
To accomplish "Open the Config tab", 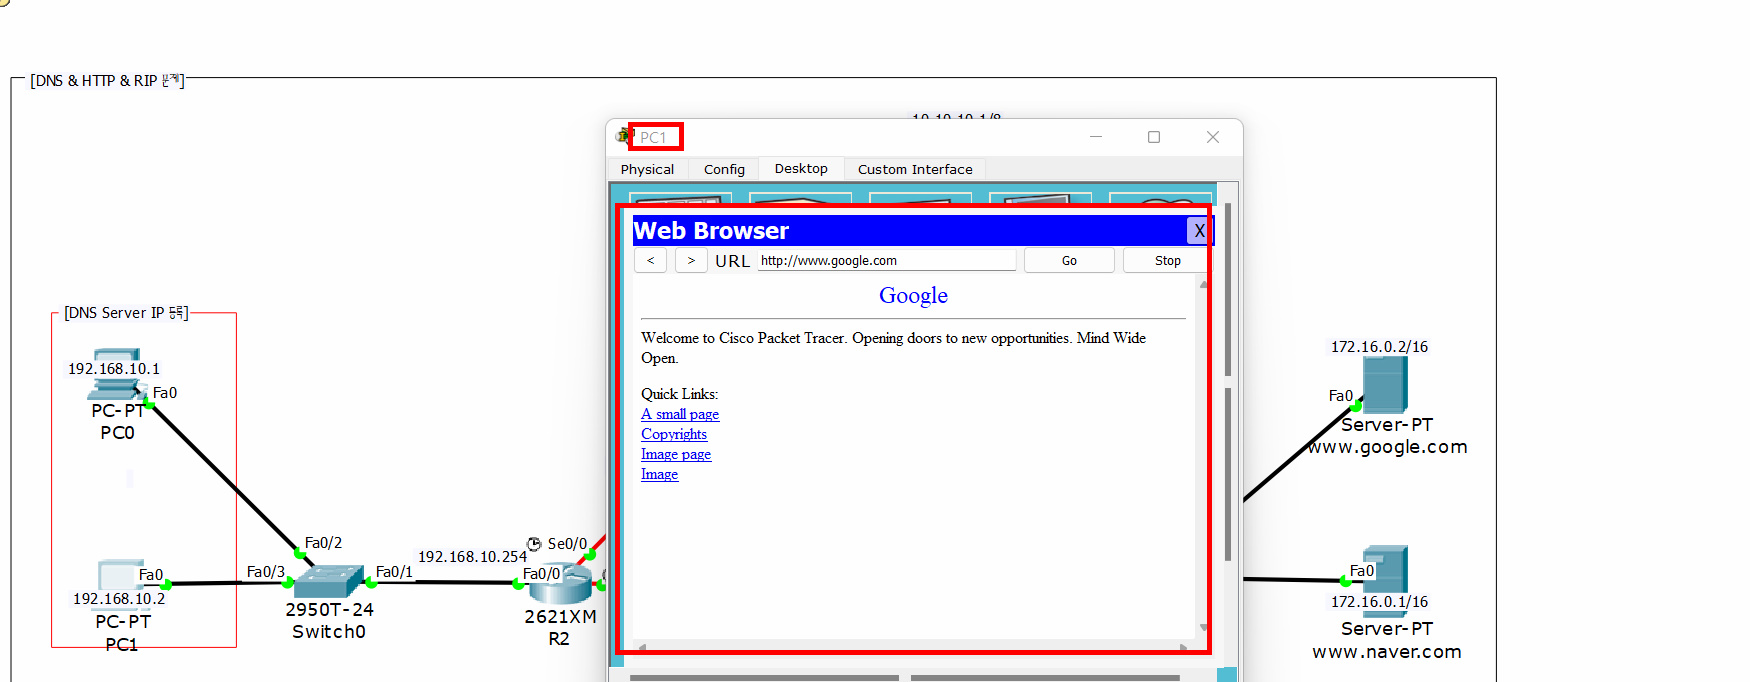I will click(724, 169).
